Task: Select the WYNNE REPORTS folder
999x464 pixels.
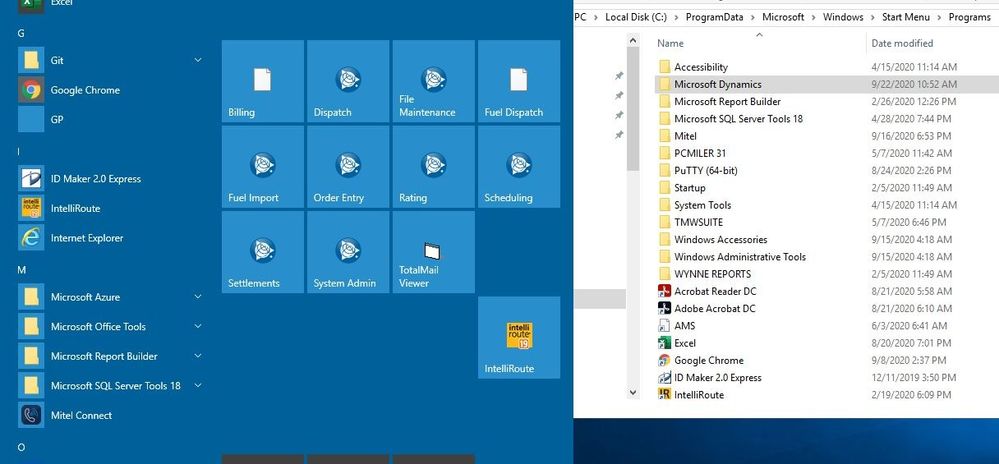Action: pyautogui.click(x=703, y=274)
